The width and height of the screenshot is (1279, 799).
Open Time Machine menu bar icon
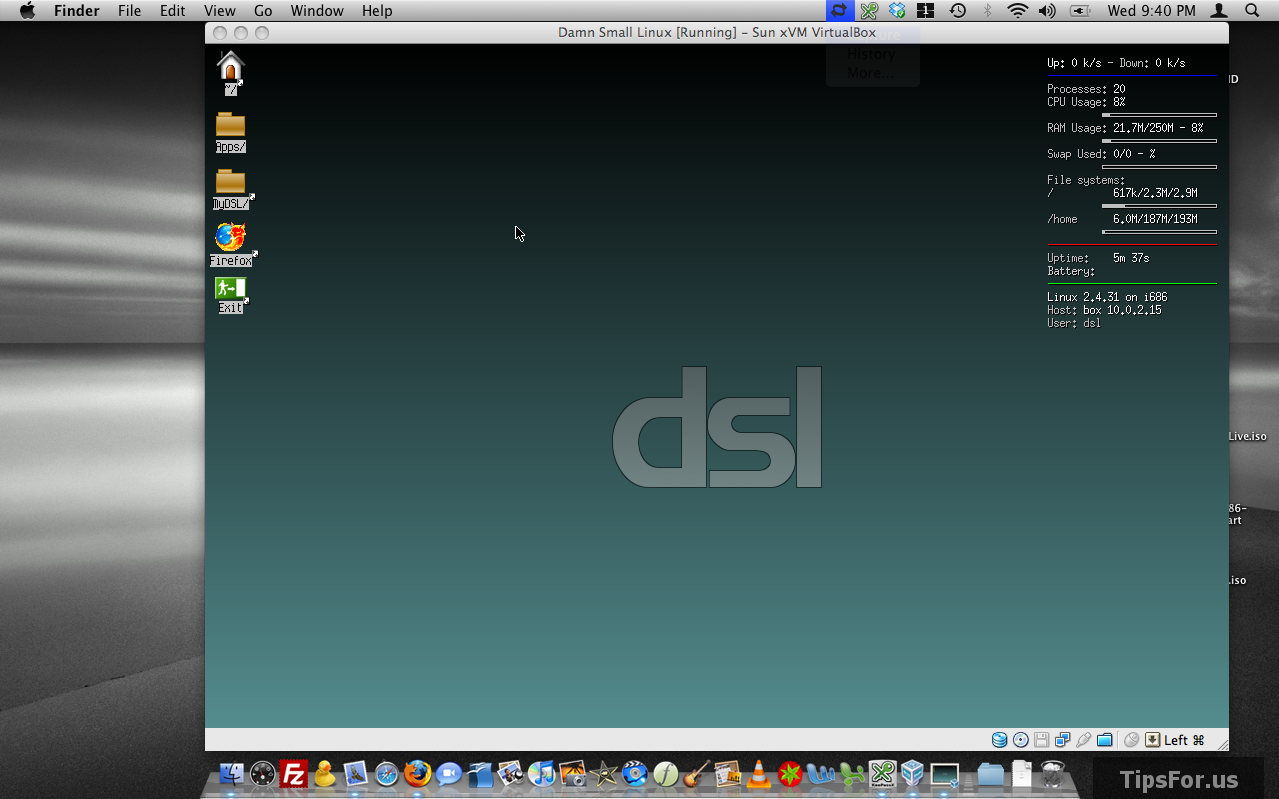tap(957, 11)
